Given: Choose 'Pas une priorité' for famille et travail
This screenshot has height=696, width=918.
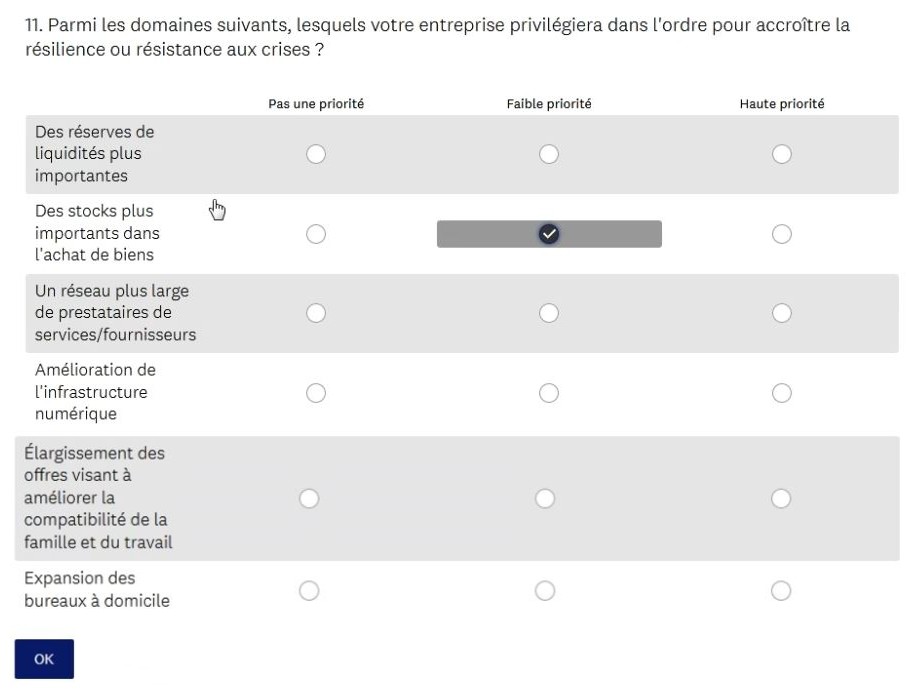Looking at the screenshot, I should (x=309, y=498).
